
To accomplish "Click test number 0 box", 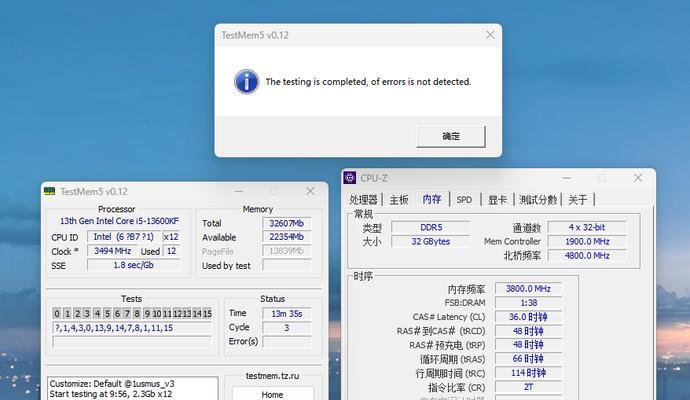I will [57, 313].
